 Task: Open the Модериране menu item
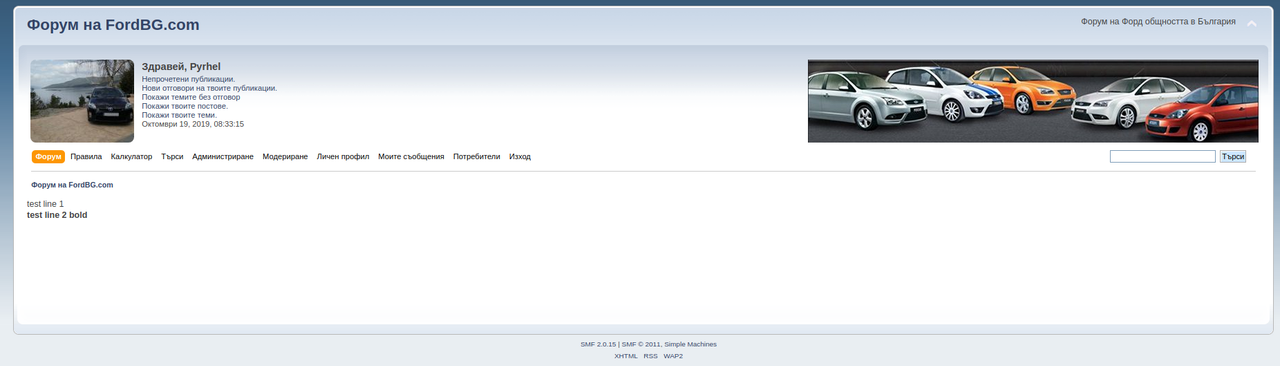[285, 157]
